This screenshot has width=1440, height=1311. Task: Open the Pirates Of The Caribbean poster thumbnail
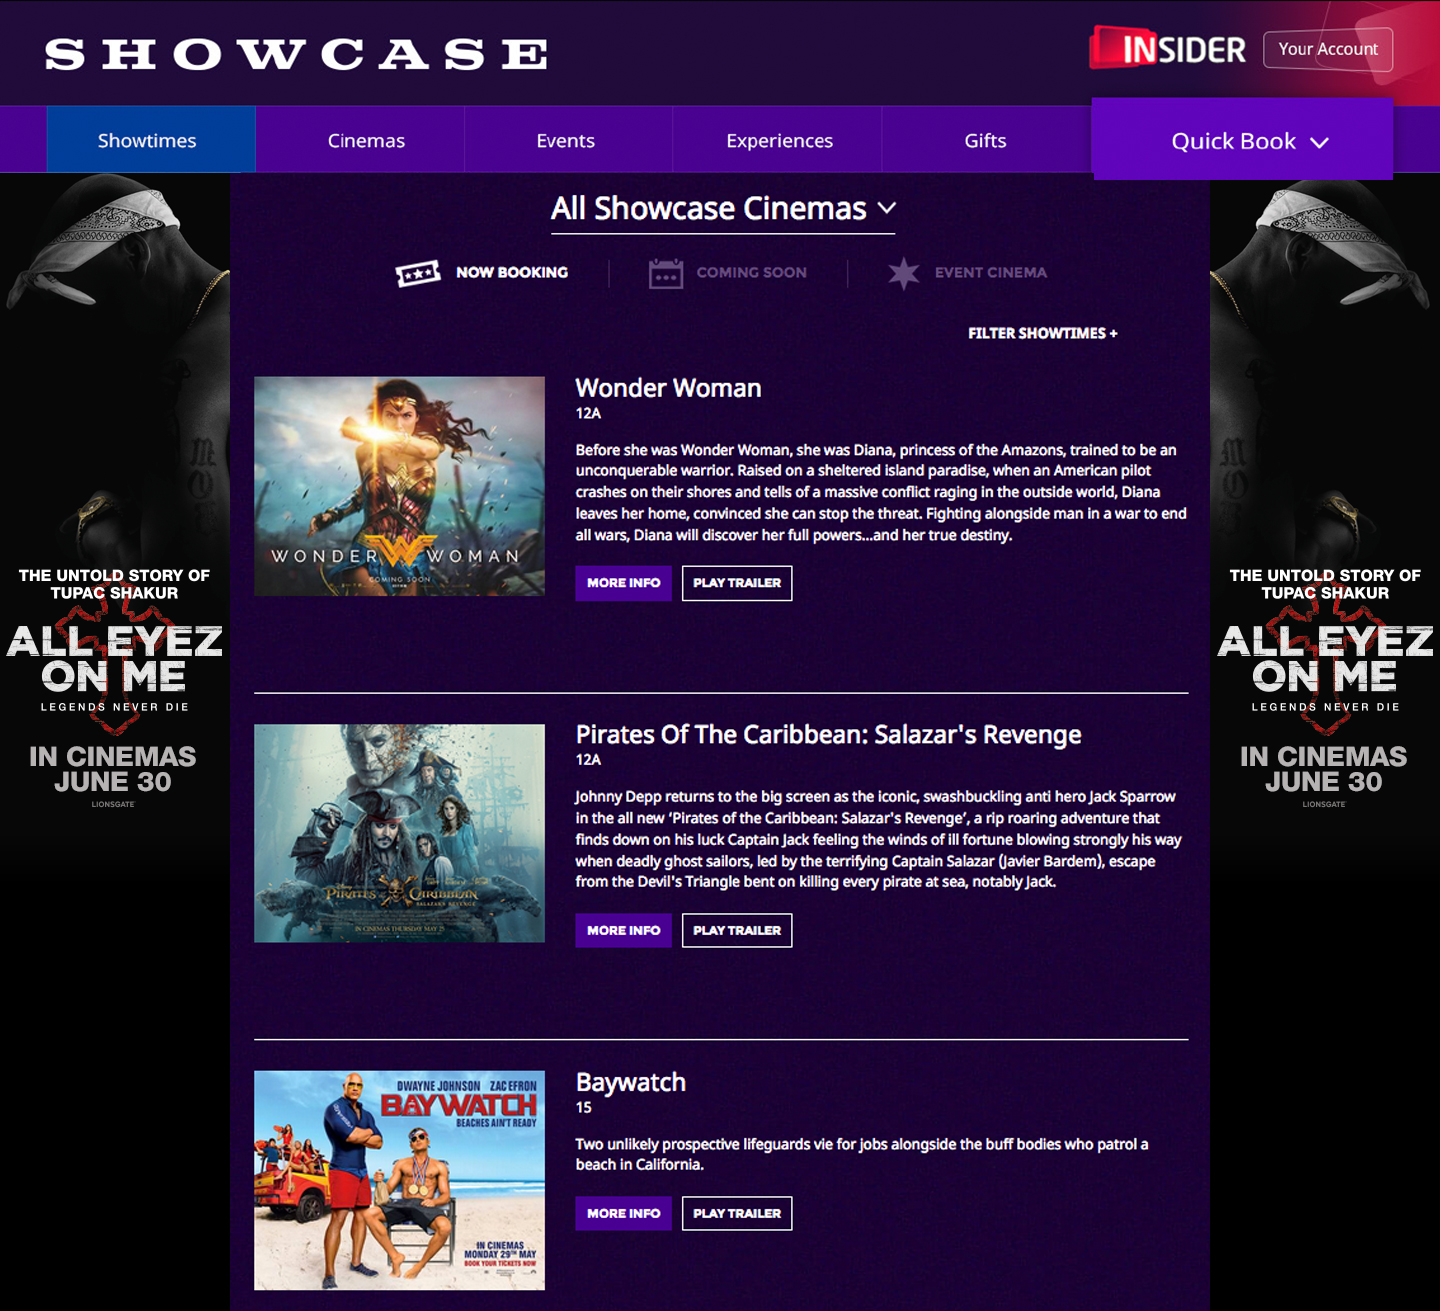click(400, 833)
